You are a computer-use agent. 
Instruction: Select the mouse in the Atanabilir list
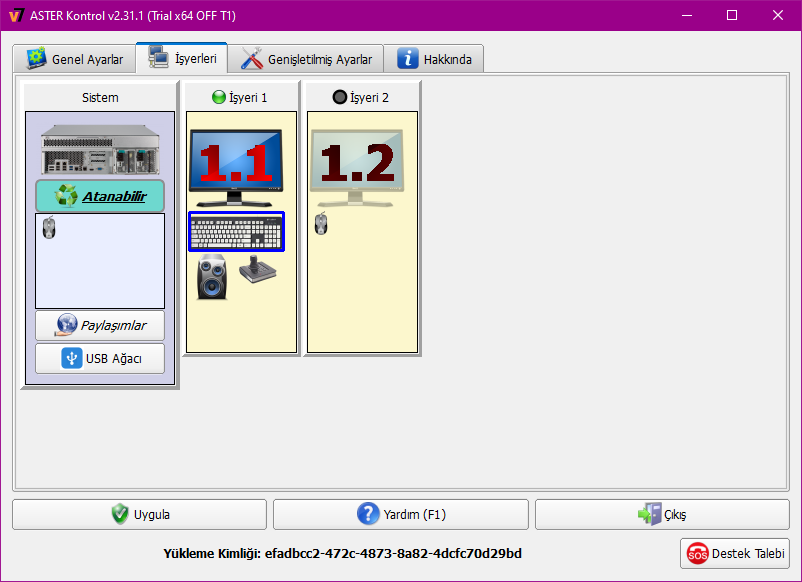click(49, 228)
